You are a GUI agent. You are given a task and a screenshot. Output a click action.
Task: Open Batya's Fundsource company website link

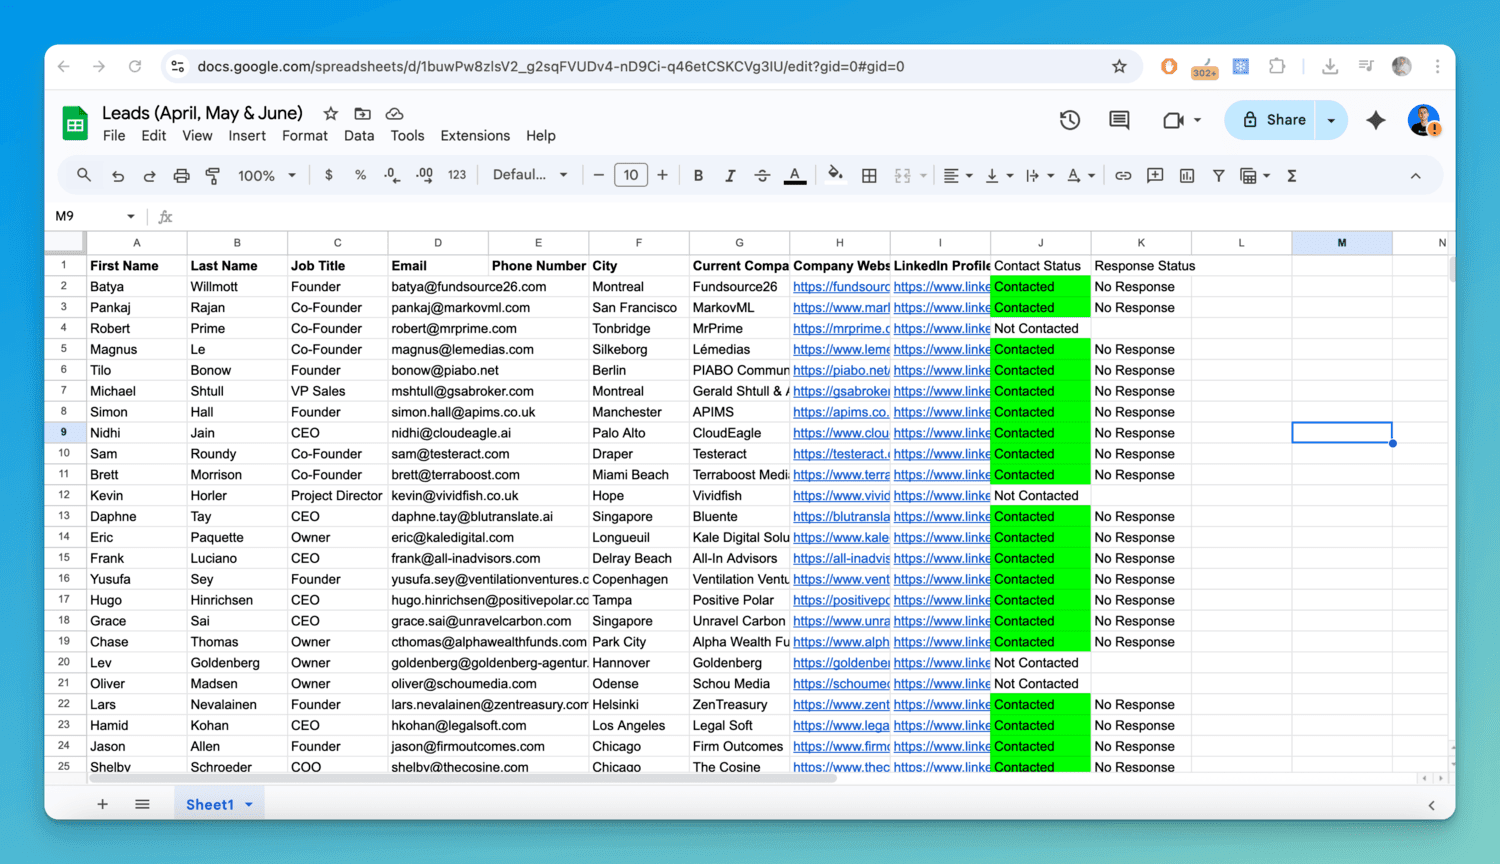pos(840,287)
